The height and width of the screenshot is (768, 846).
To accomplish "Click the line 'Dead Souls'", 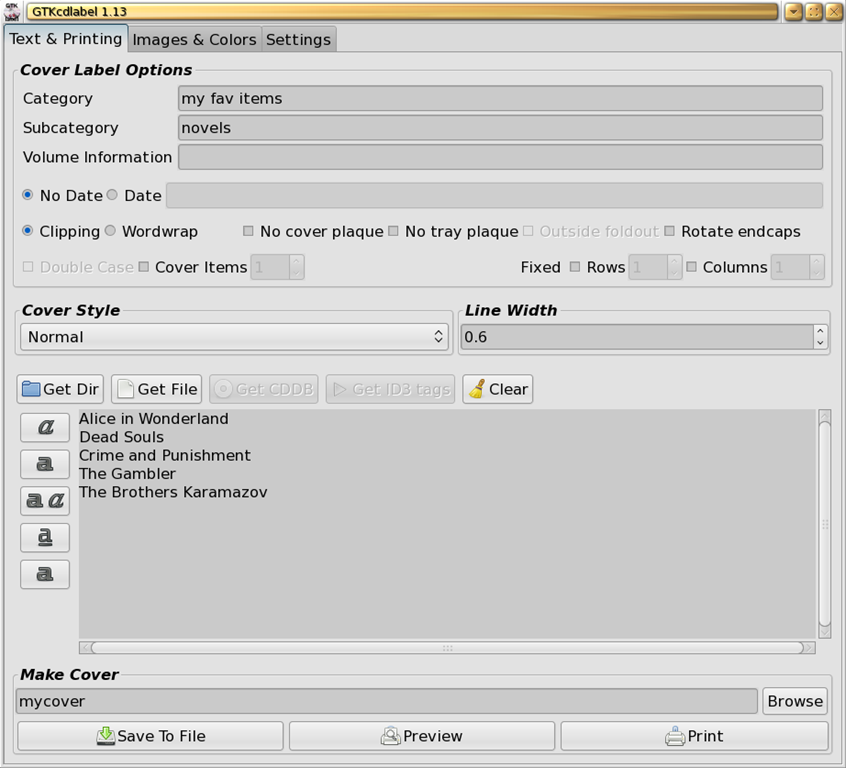I will (x=121, y=437).
